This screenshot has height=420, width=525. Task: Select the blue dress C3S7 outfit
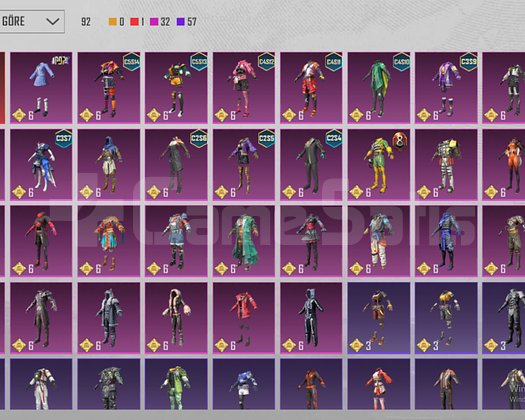tap(41, 165)
